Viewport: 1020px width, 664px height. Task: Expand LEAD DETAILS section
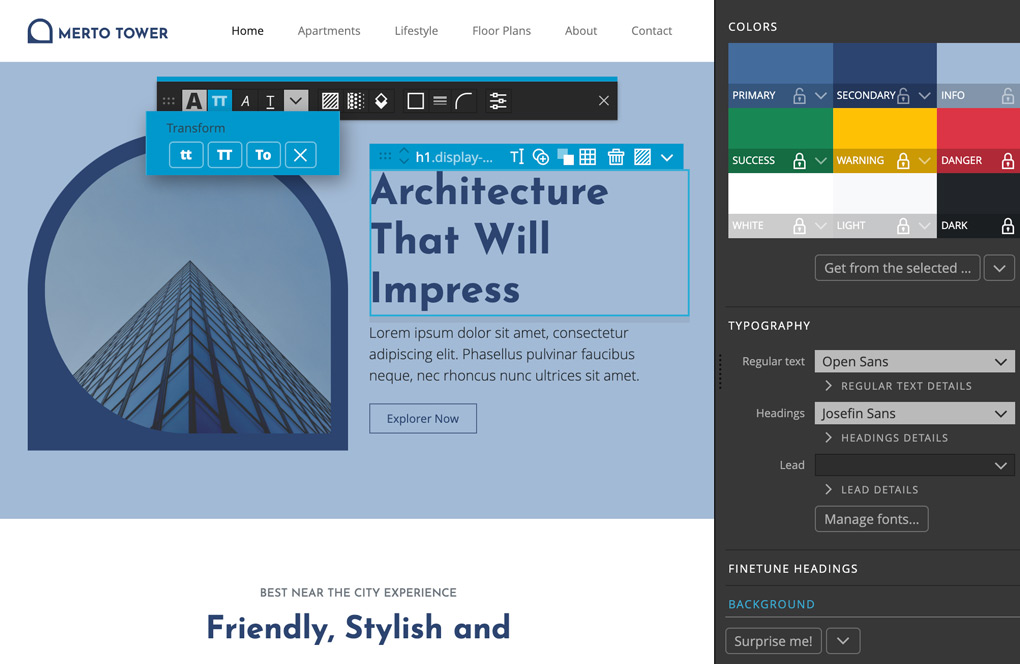pos(871,490)
